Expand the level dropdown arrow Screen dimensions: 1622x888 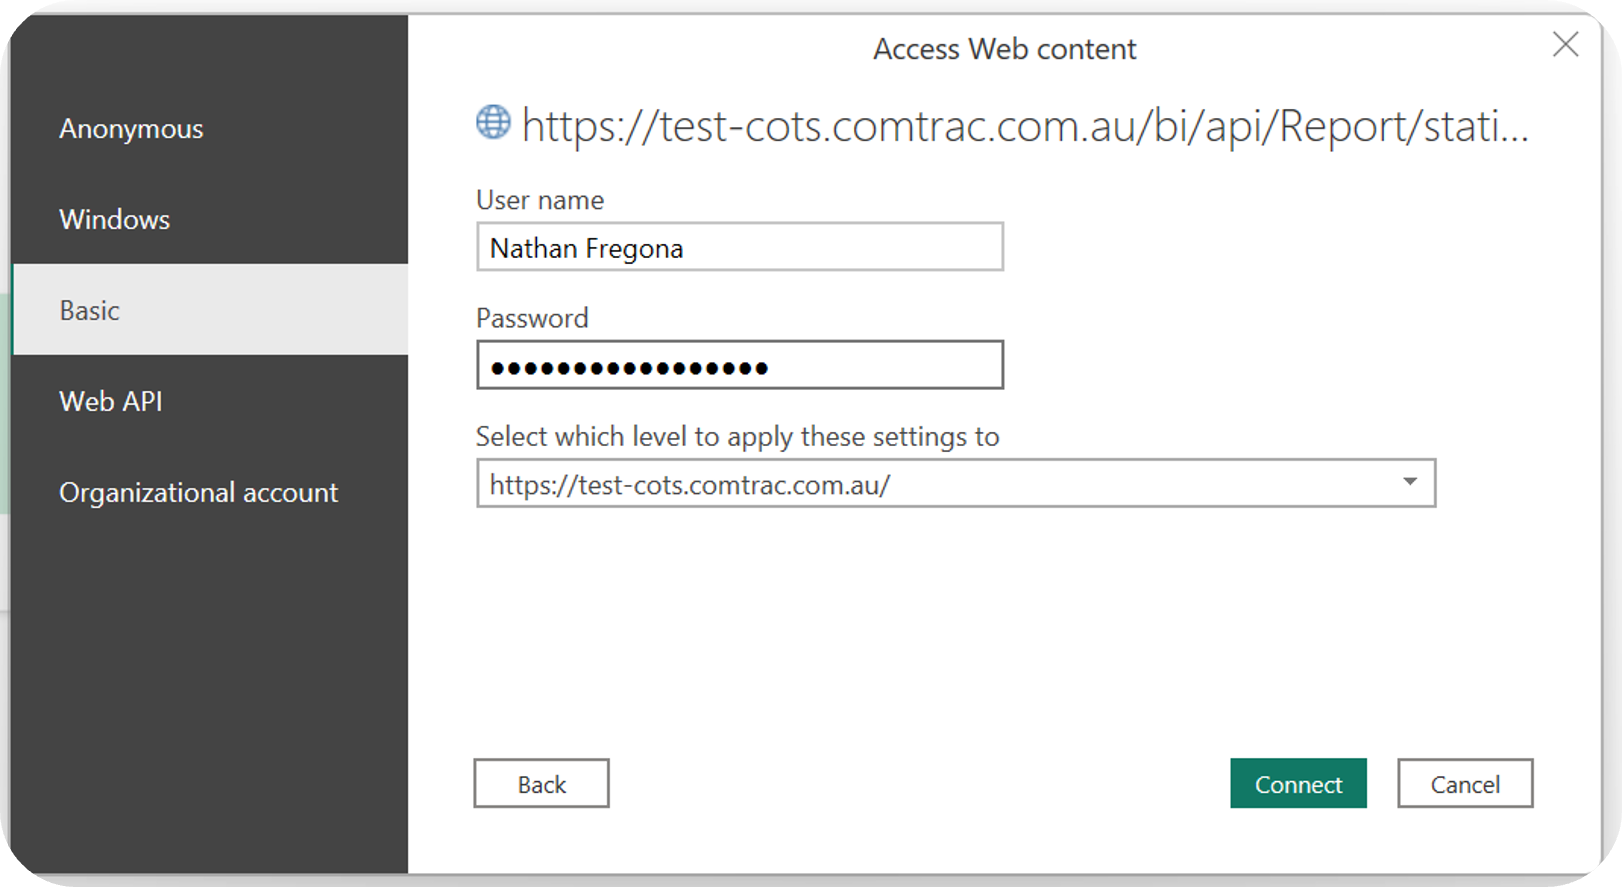(x=1409, y=483)
